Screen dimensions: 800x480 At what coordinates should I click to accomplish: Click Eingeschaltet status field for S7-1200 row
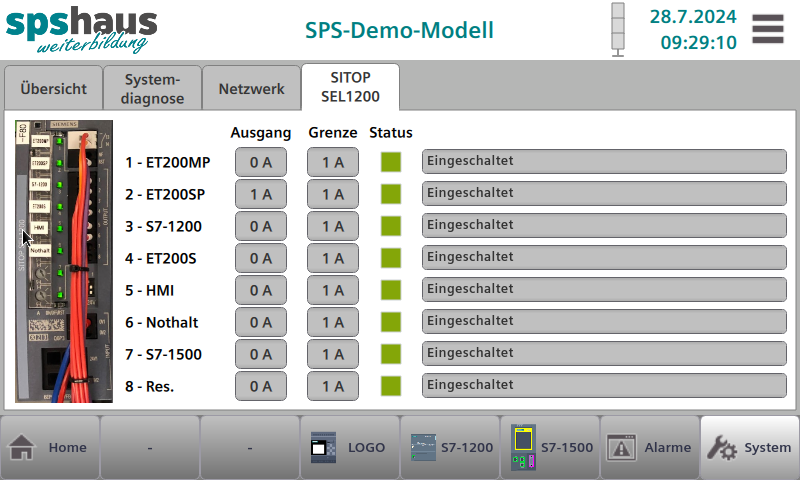(x=604, y=225)
